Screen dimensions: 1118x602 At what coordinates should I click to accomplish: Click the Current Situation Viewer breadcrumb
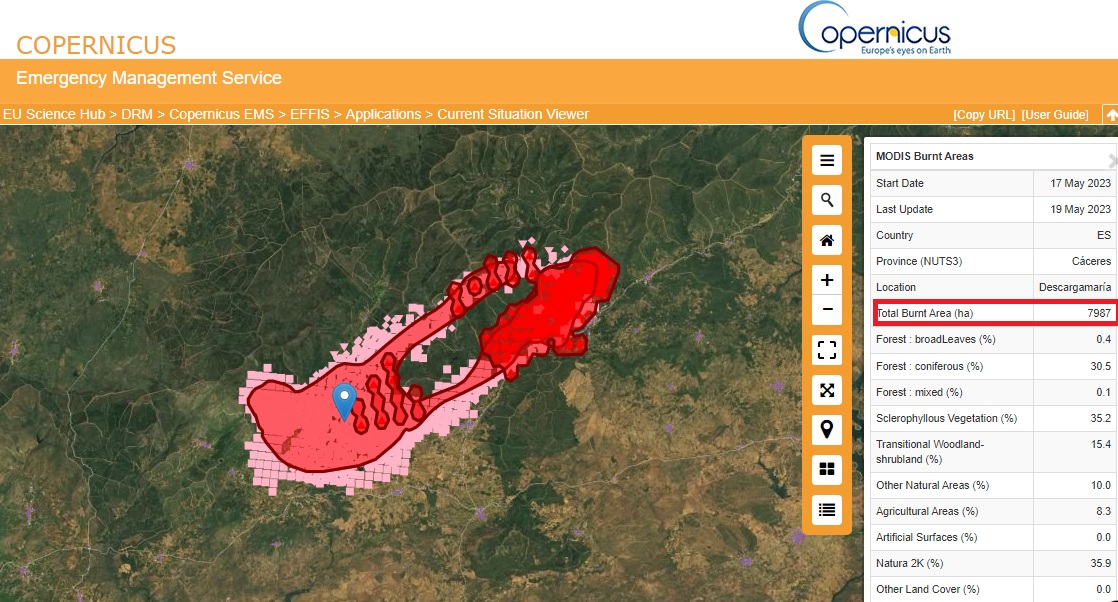513,114
